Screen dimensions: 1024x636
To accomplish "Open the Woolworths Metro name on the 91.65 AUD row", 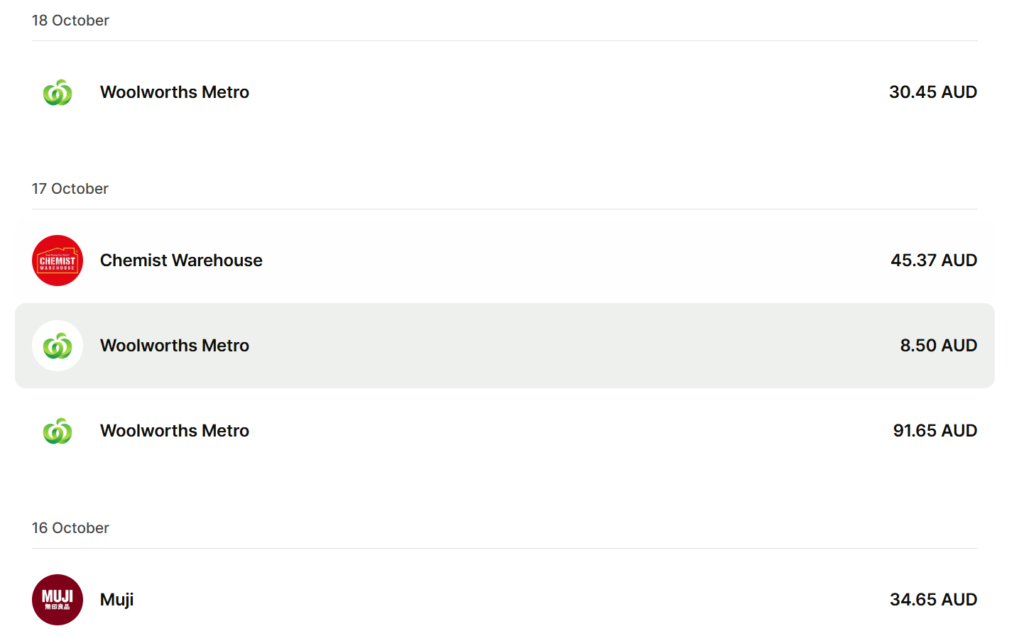I will 174,431.
